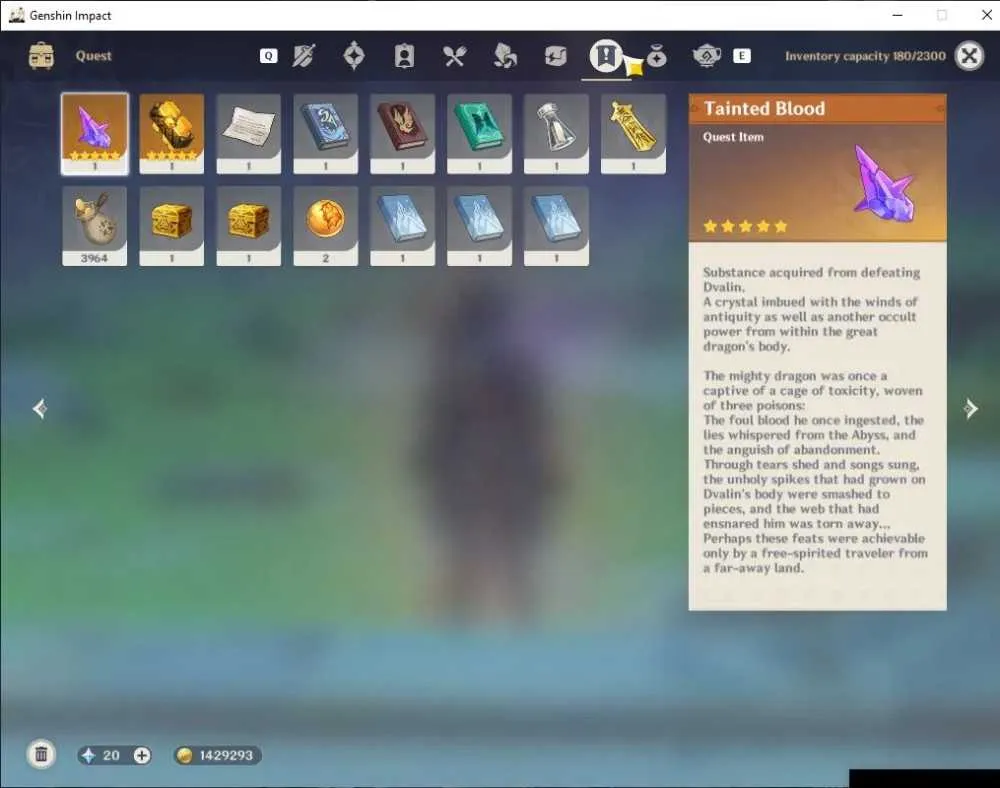Go to the previous page with left arrow
The height and width of the screenshot is (788, 1000).
[x=40, y=409]
